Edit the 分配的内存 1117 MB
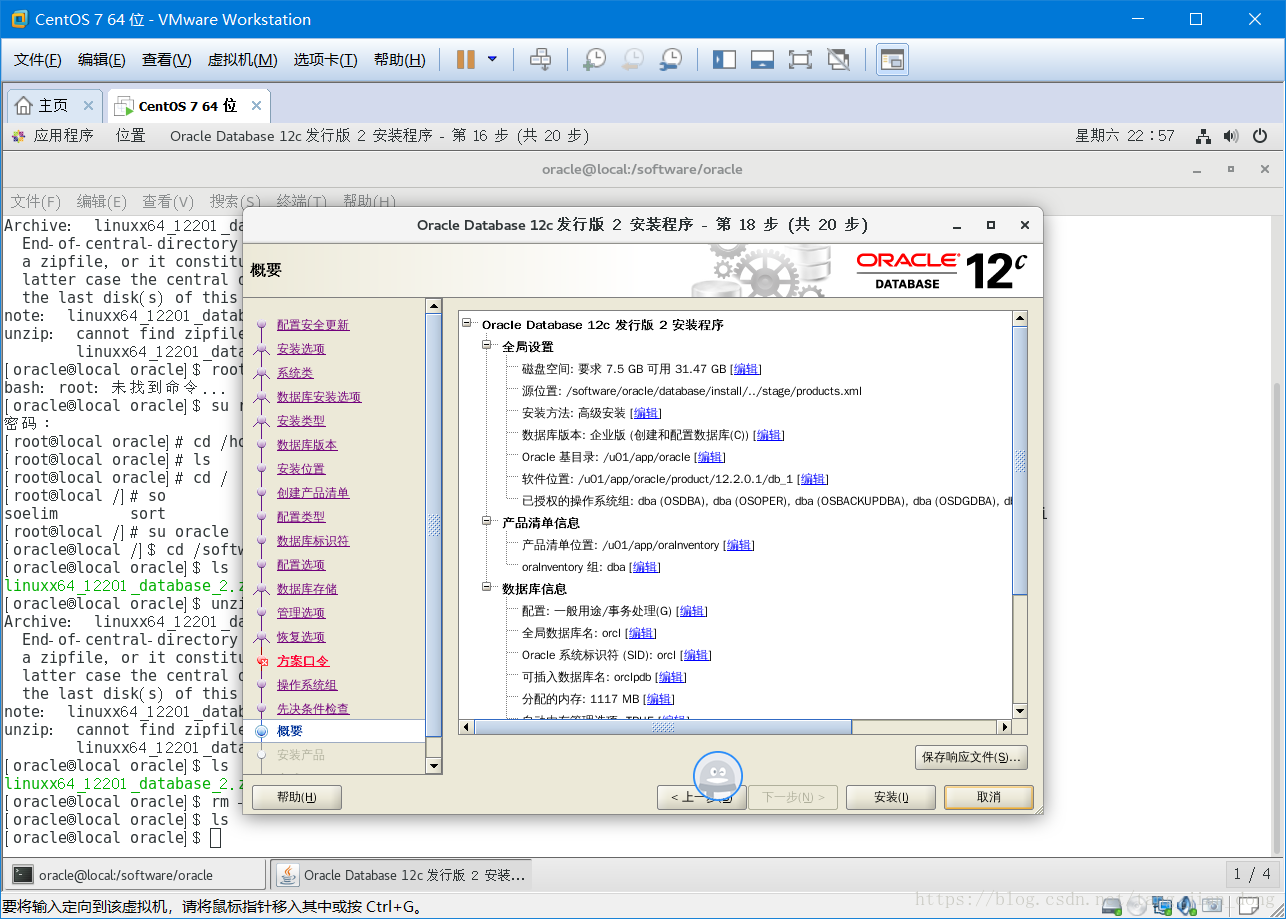This screenshot has width=1286, height=919. pyautogui.click(x=659, y=699)
